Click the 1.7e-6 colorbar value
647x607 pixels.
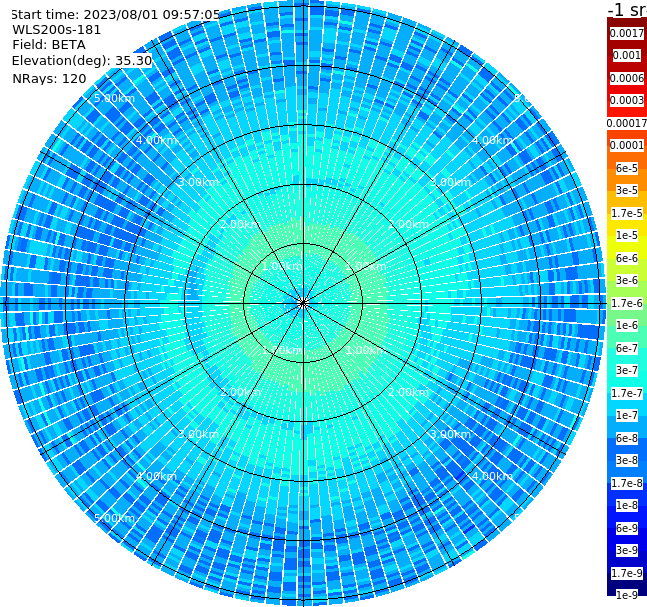click(x=627, y=303)
